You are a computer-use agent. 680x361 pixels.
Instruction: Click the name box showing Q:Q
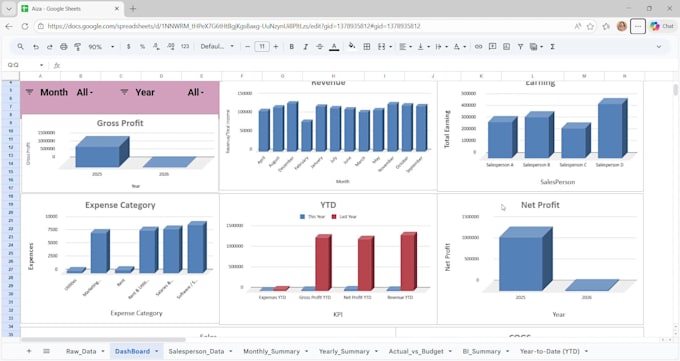point(22,65)
